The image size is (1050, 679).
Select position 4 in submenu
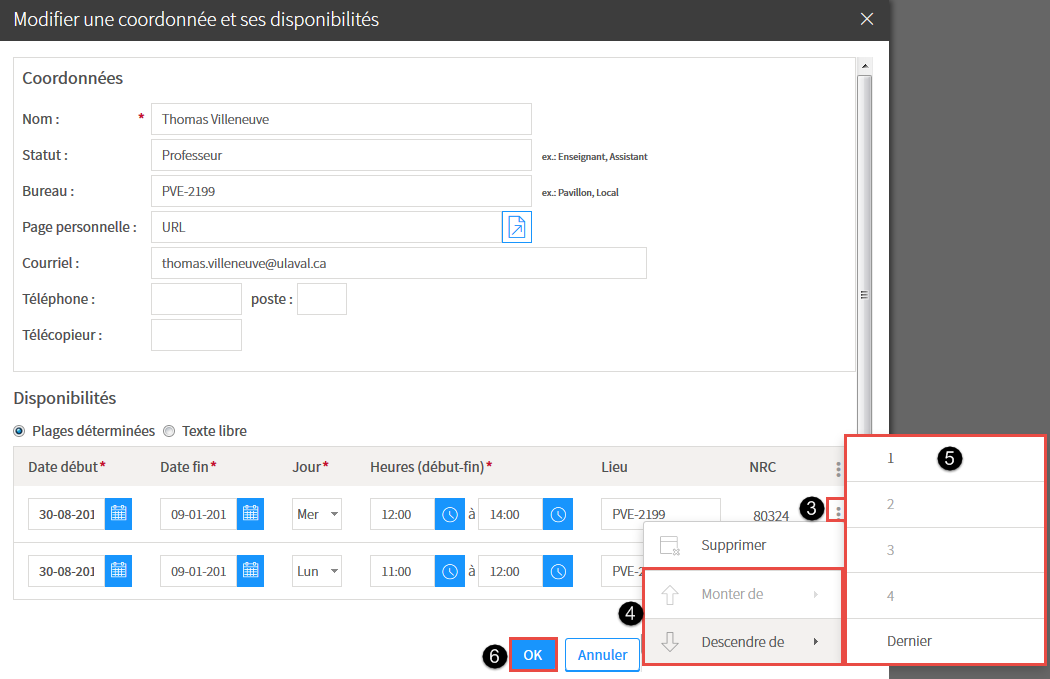click(x=946, y=595)
